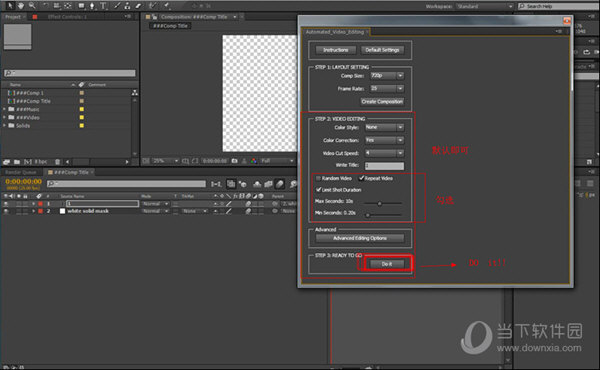
Task: Switch to the Render Queue tab
Action: click(x=21, y=172)
